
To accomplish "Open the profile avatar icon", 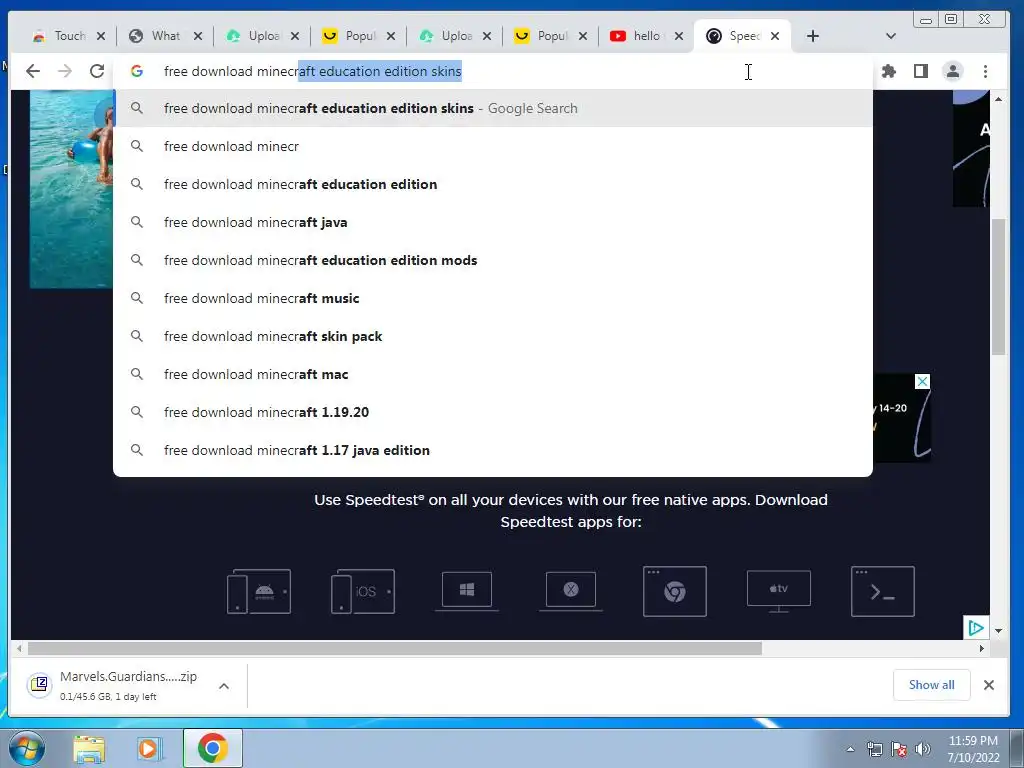I will [x=953, y=71].
